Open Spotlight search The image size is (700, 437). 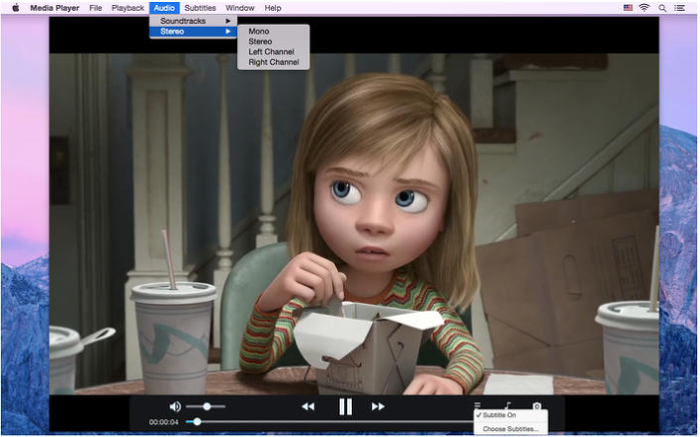point(662,8)
